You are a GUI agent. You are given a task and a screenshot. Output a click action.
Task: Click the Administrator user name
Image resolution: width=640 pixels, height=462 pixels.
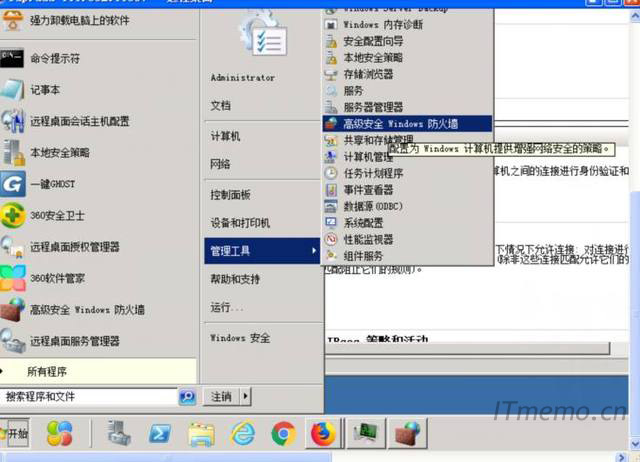tap(243, 78)
